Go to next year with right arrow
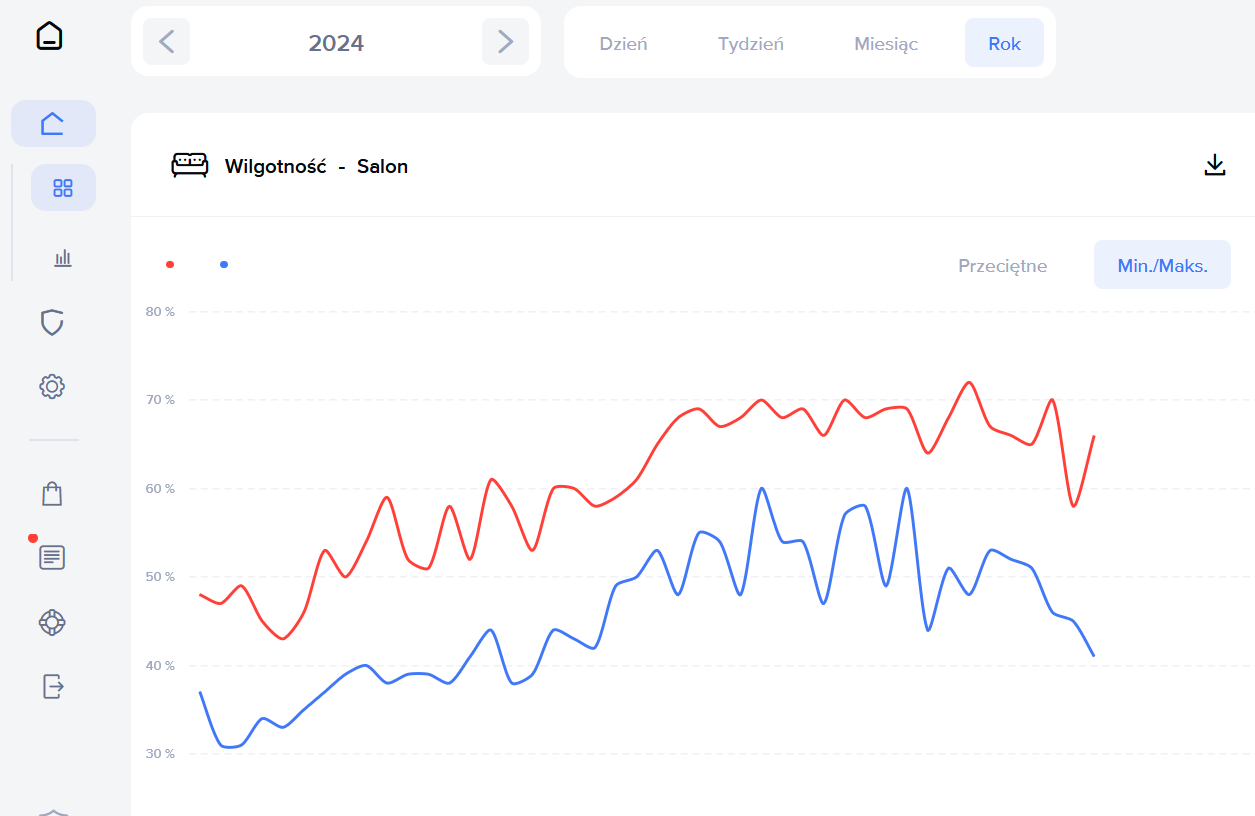The image size is (1255, 816). coord(505,42)
